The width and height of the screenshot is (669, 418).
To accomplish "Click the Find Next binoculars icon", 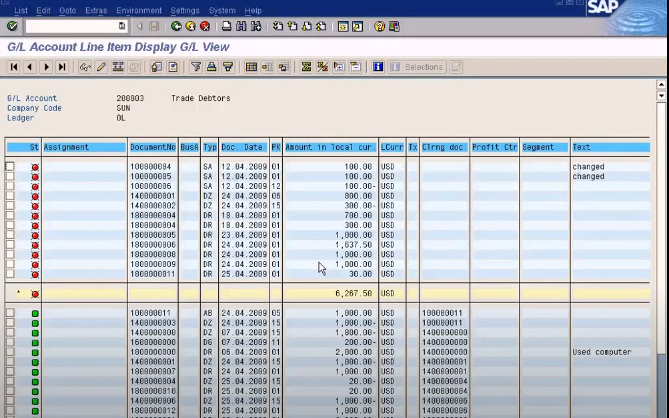I will pyautogui.click(x=256, y=26).
